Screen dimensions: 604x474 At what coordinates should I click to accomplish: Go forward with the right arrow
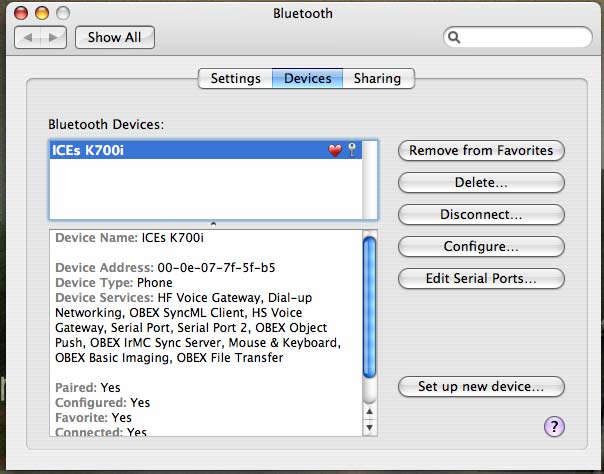point(54,37)
